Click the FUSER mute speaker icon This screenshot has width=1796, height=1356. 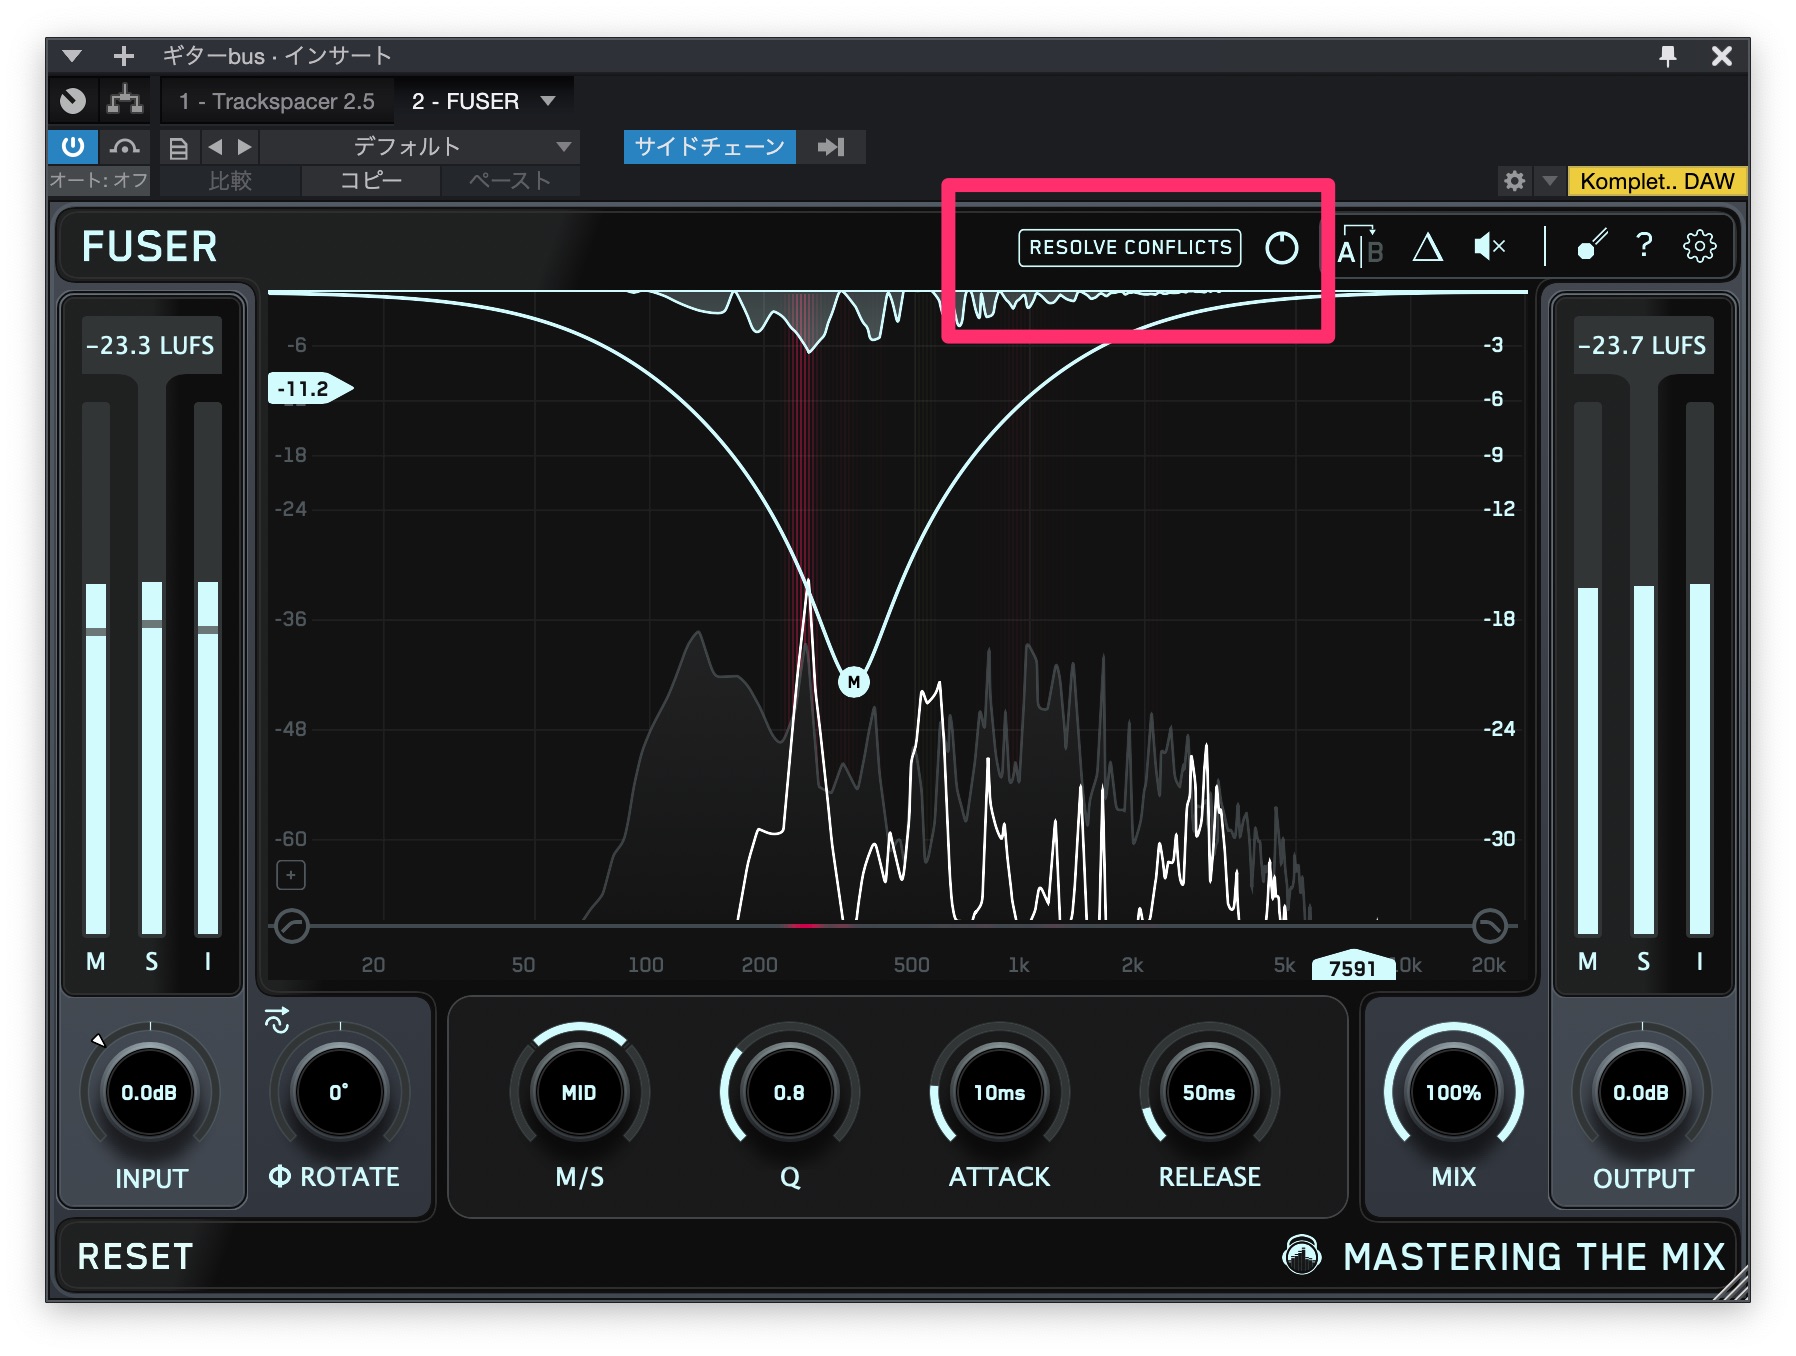[1489, 246]
